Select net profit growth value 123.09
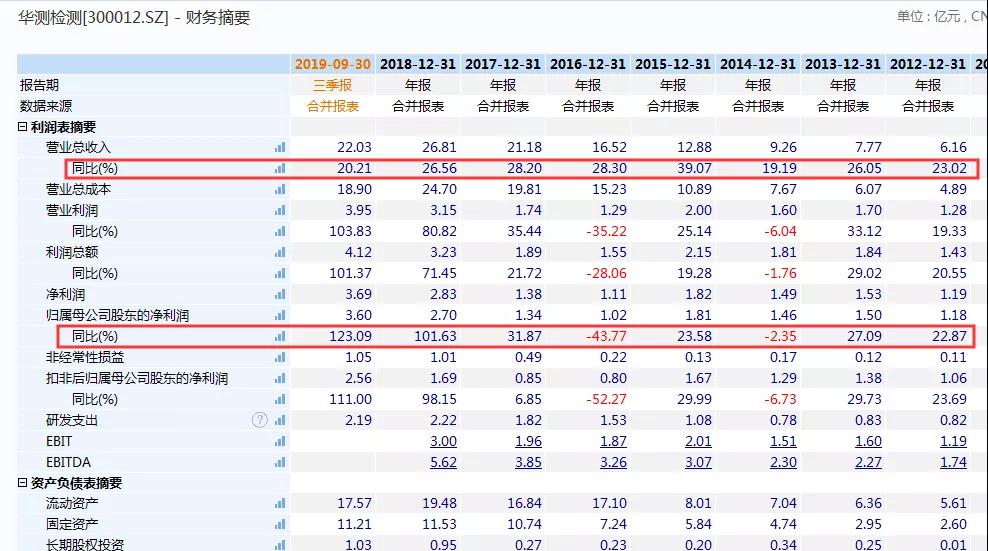Screen dimensions: 988x551 (350, 337)
